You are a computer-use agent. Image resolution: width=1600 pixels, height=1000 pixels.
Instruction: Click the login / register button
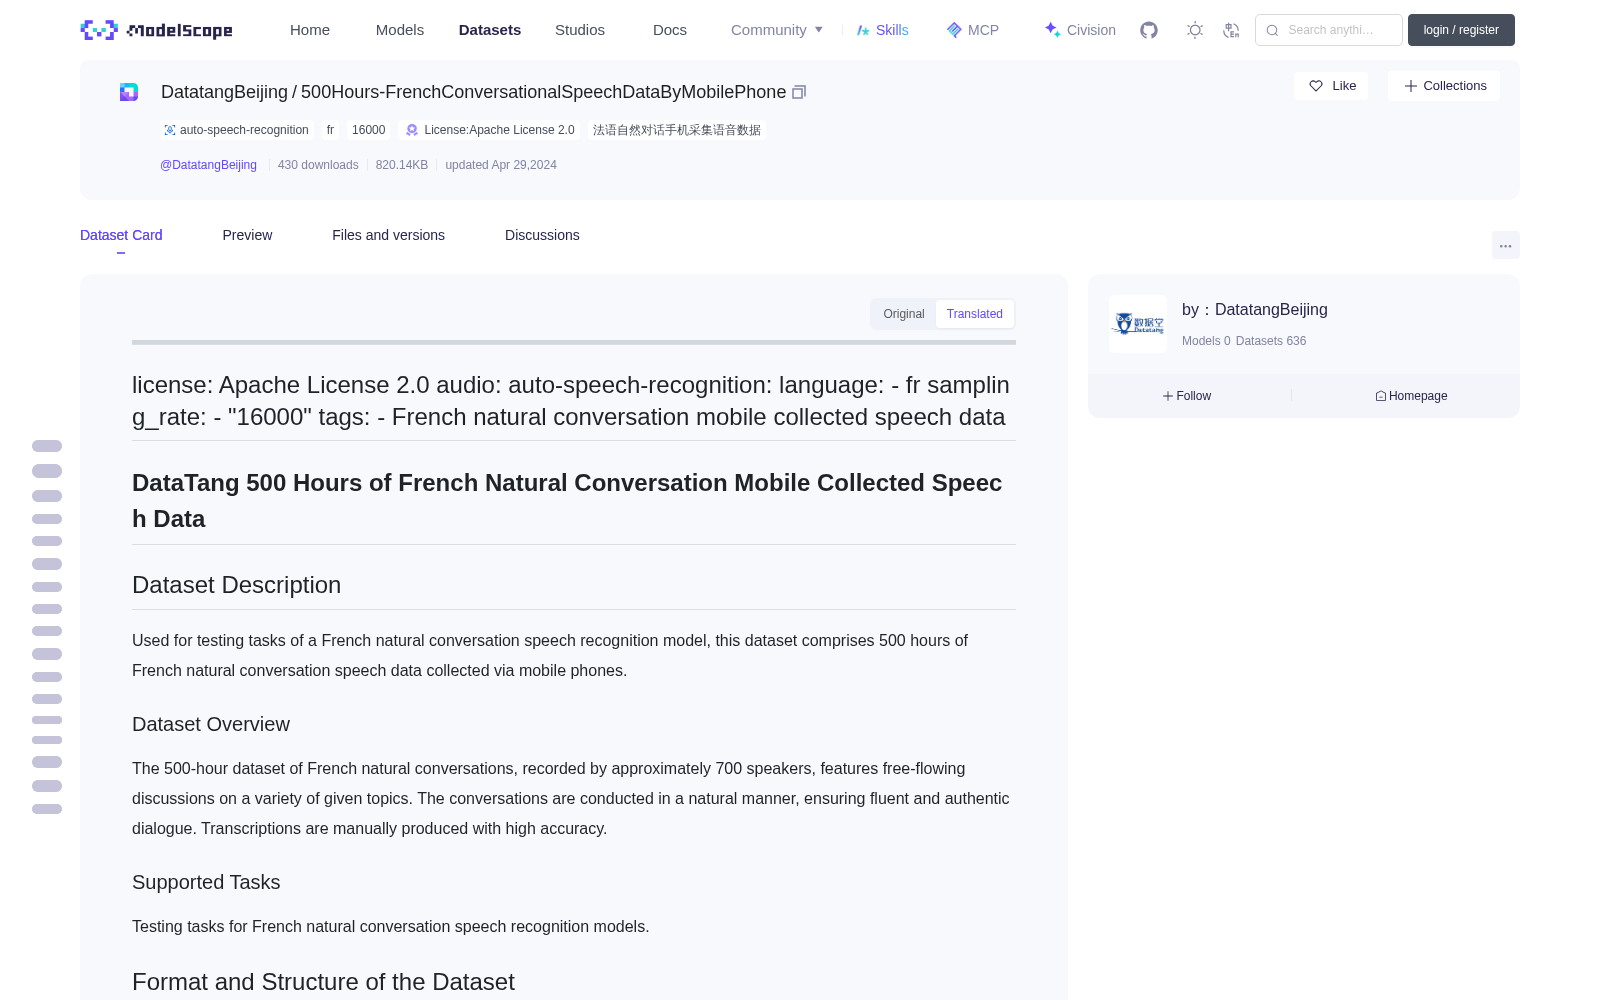(x=1461, y=30)
